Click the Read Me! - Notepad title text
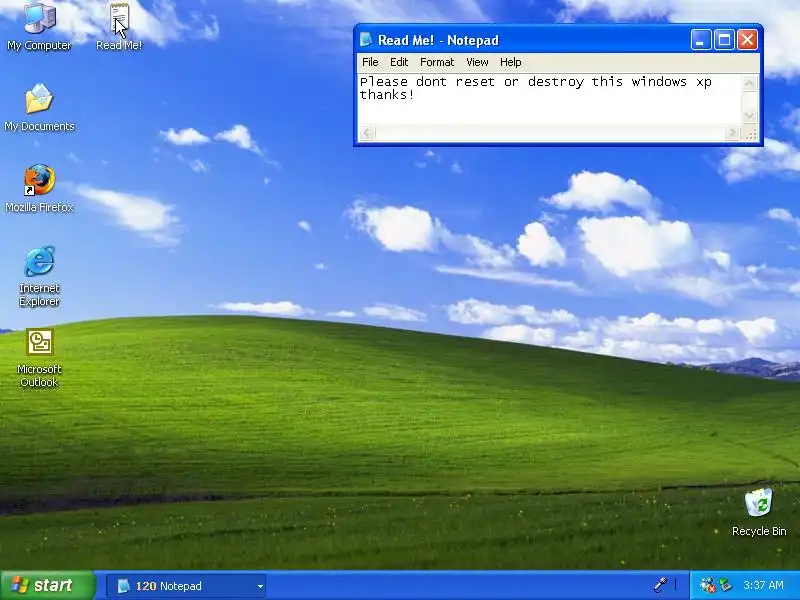The height and width of the screenshot is (600, 800). (x=438, y=40)
